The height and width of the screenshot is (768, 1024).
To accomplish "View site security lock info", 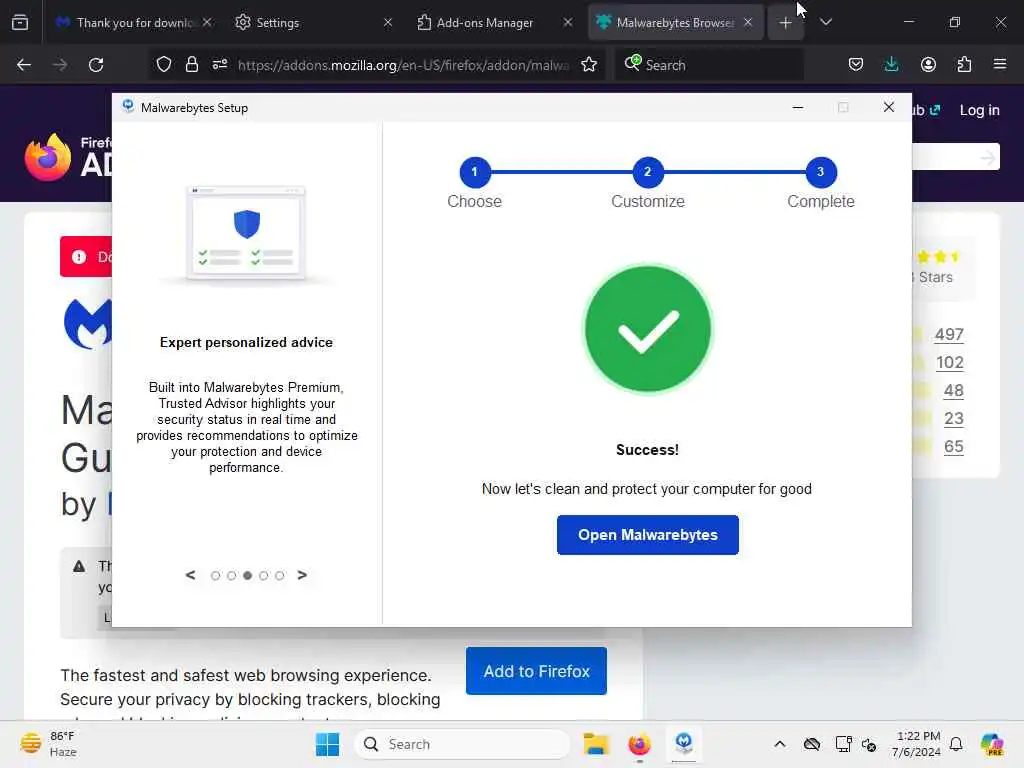I will [x=191, y=64].
